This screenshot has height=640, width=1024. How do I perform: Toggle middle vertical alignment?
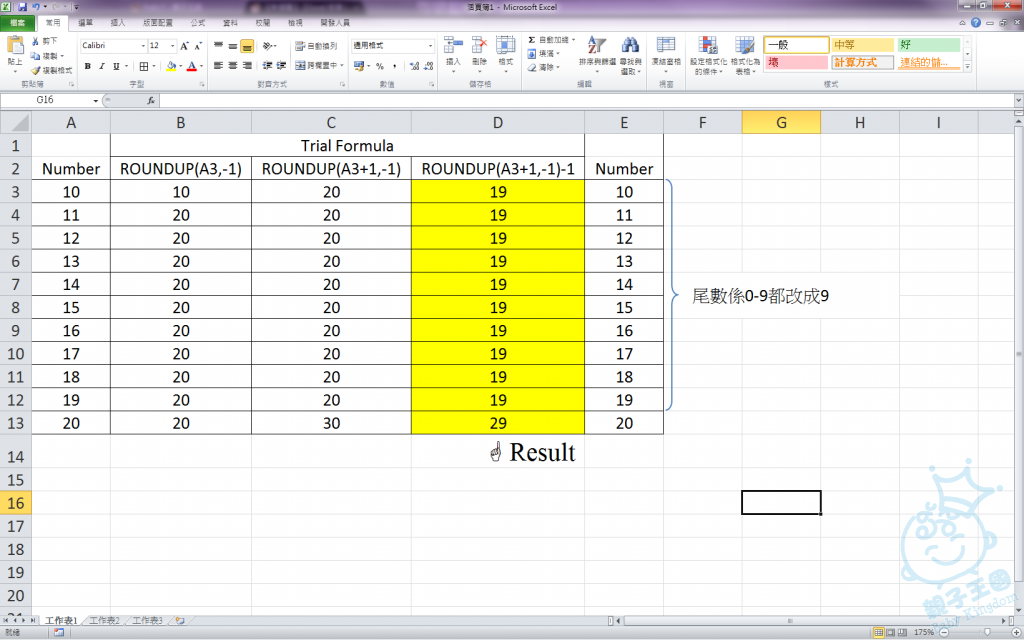(232, 46)
